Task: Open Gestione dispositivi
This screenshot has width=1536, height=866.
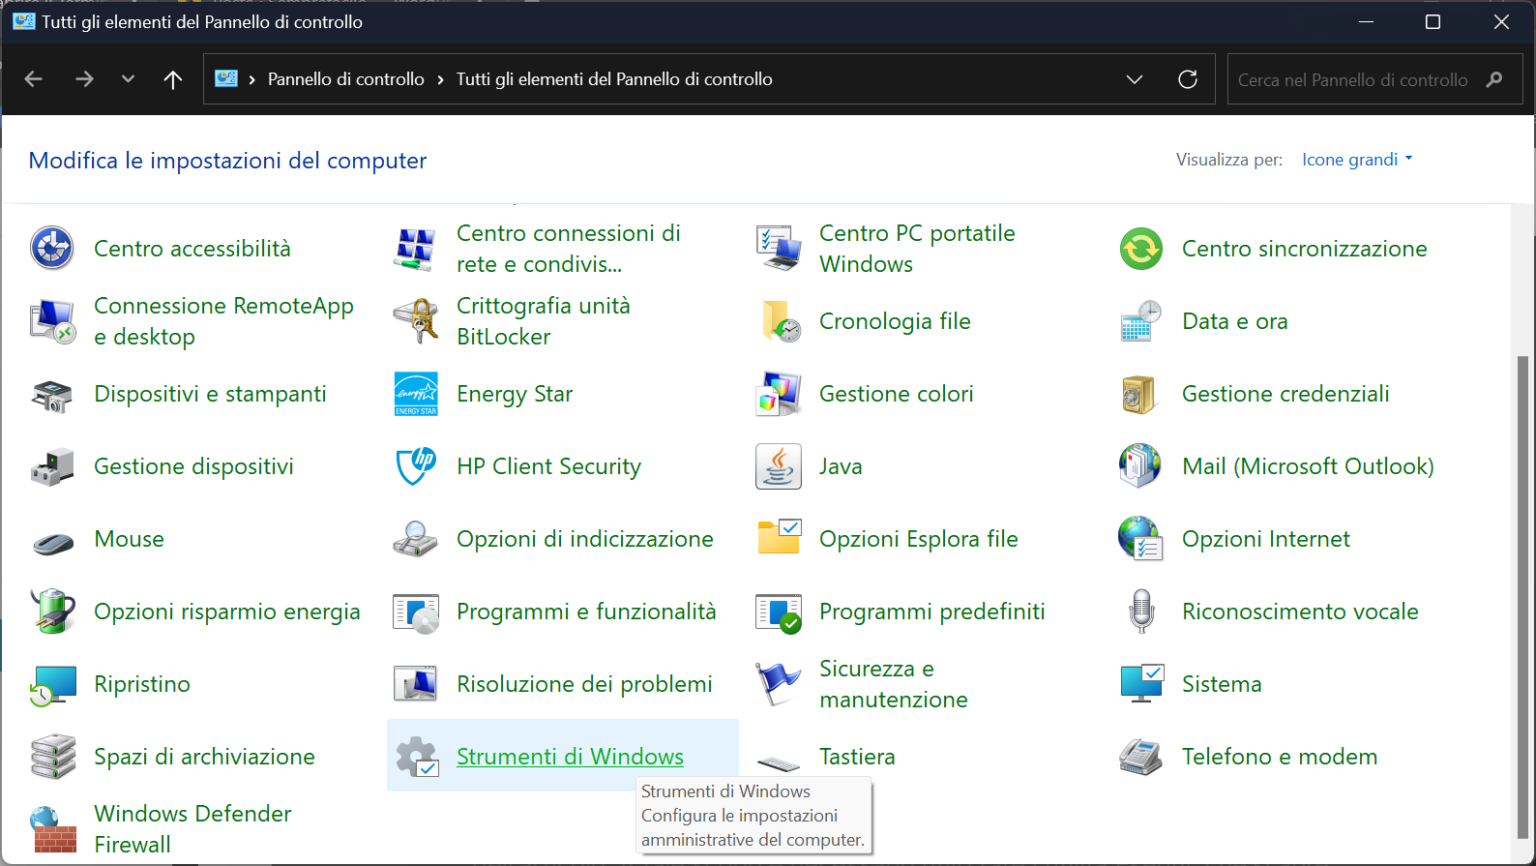Action: pos(194,466)
